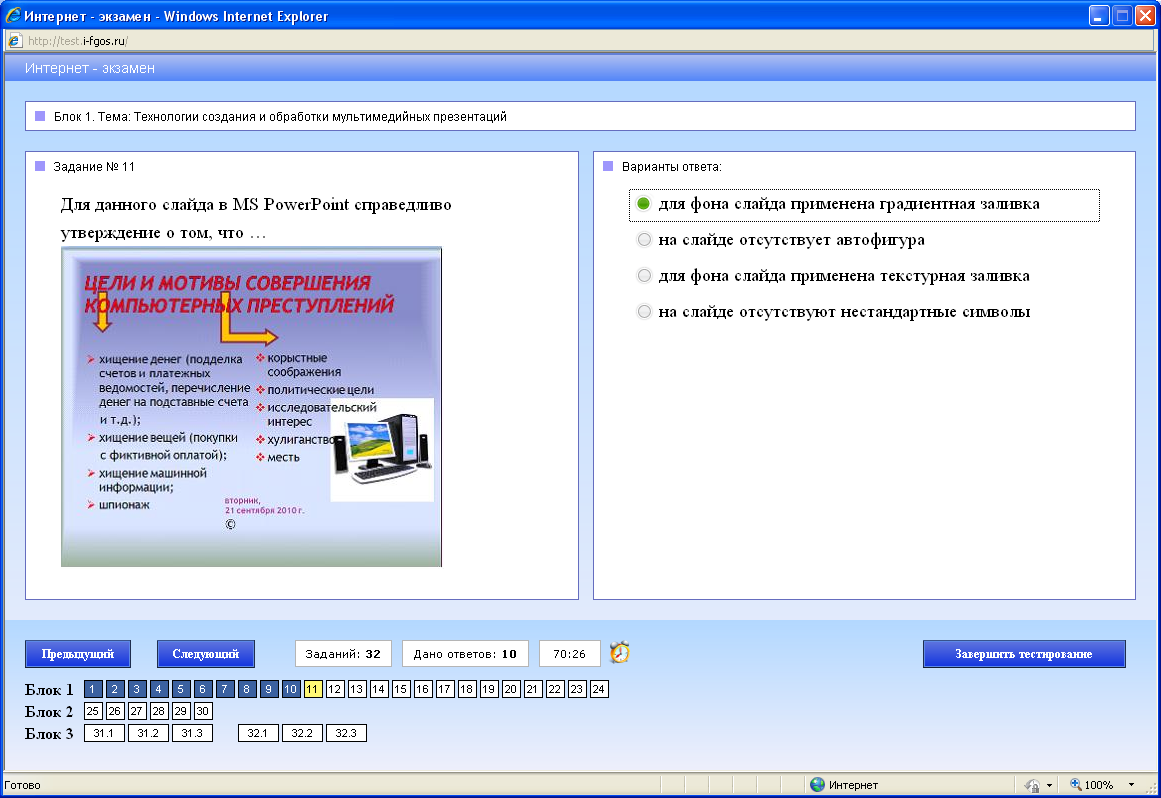Image resolution: width=1161 pixels, height=798 pixels.
Task: Open question 9
Action: pyautogui.click(x=268, y=689)
